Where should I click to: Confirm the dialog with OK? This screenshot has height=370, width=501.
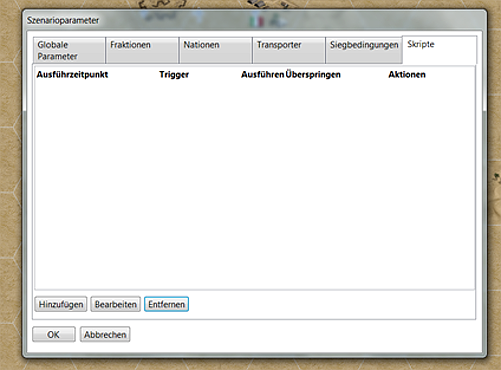[x=54, y=334]
